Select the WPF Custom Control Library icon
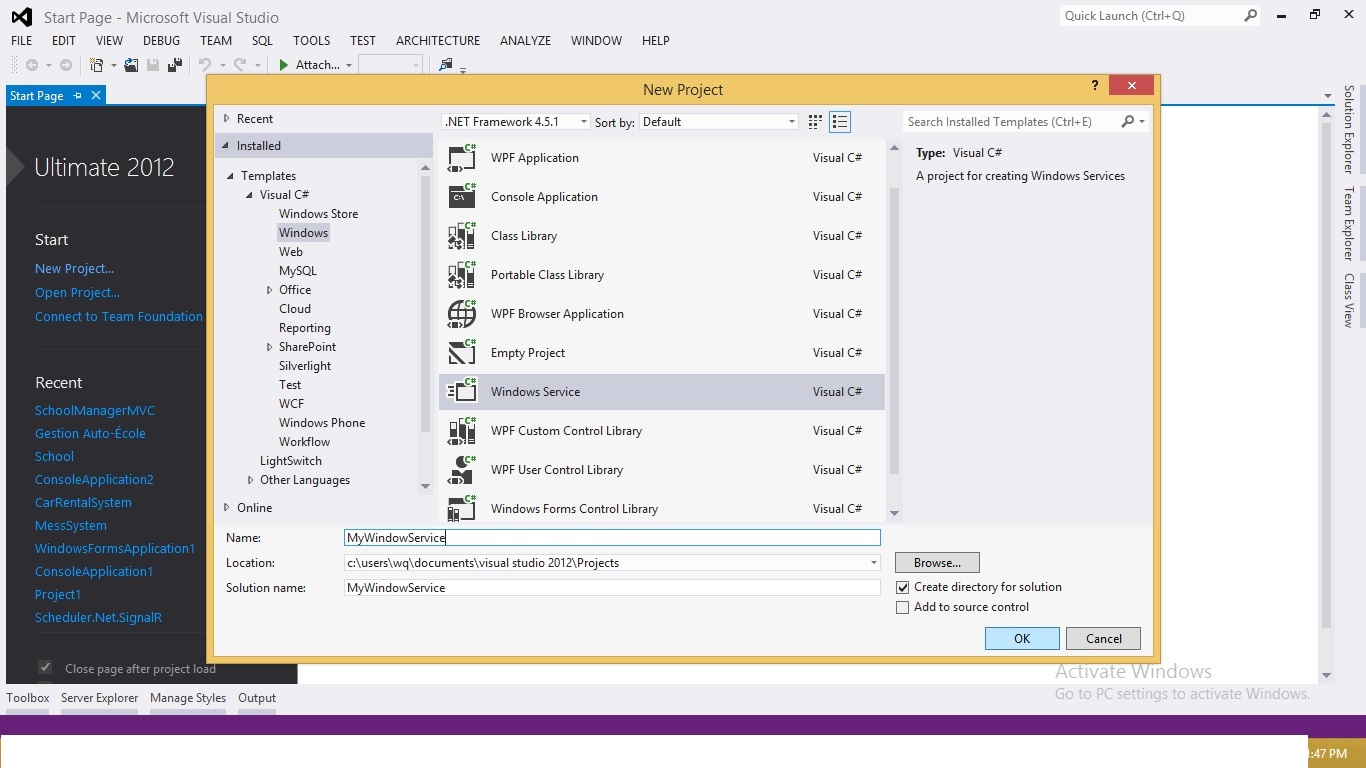Viewport: 1366px width, 768px height. [461, 431]
